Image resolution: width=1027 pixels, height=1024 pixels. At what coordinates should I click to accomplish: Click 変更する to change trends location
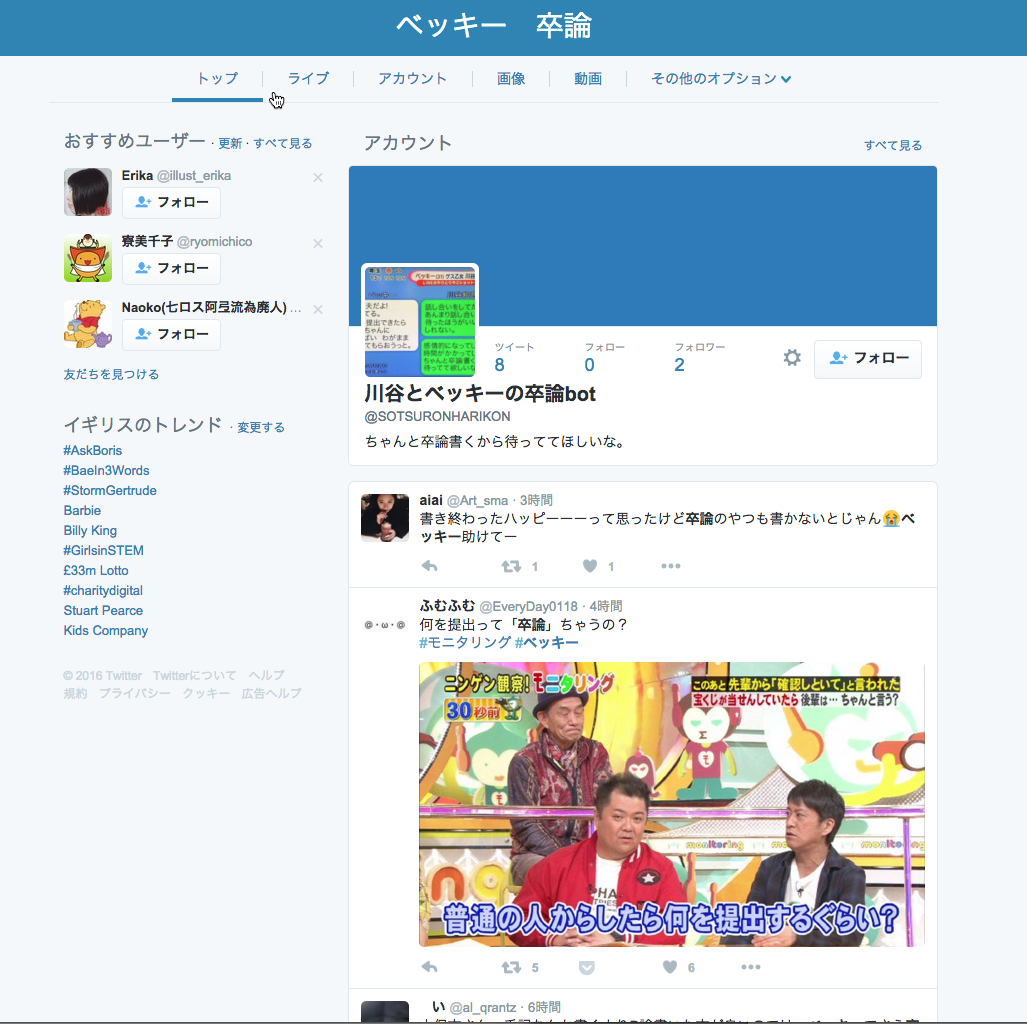click(x=261, y=427)
